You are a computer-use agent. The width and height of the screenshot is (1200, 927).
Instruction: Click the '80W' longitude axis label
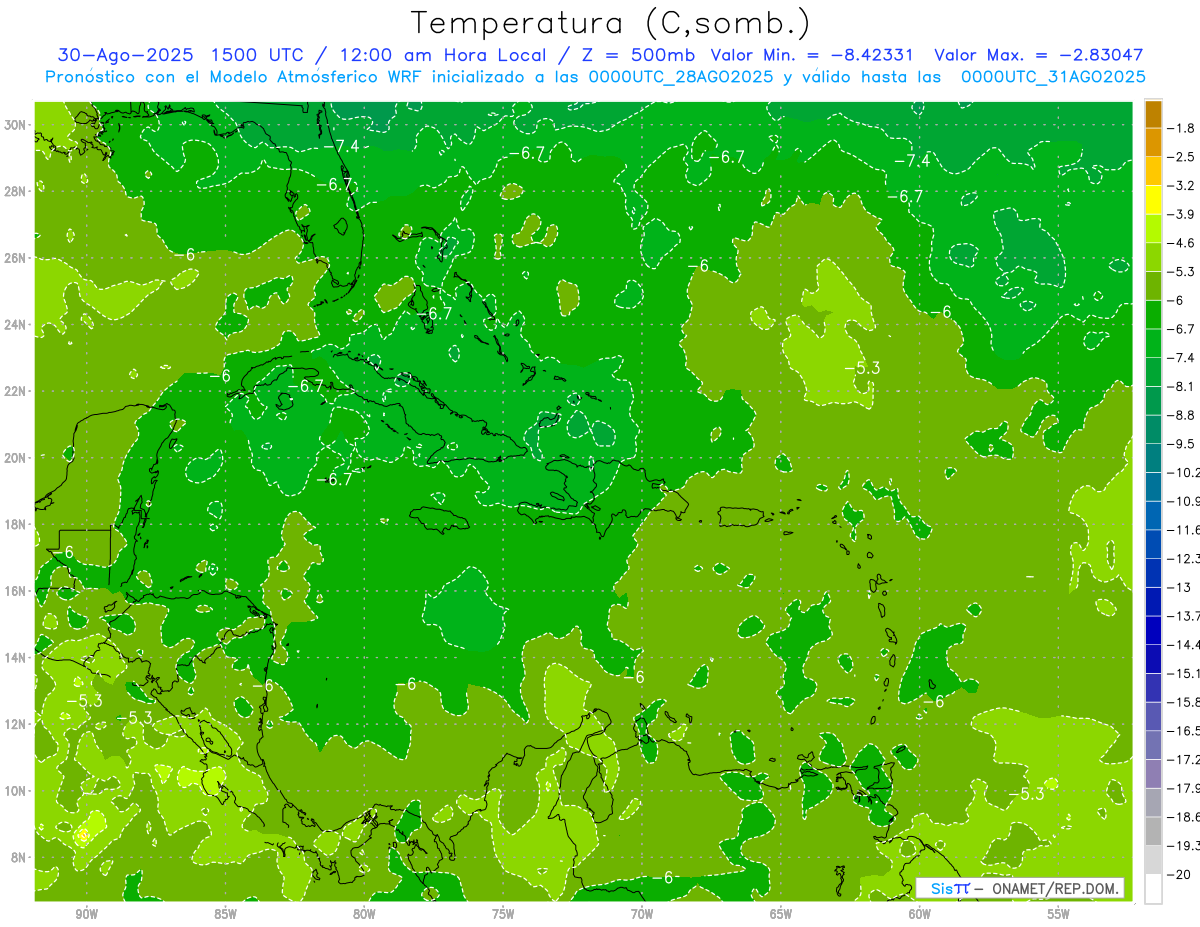364,914
